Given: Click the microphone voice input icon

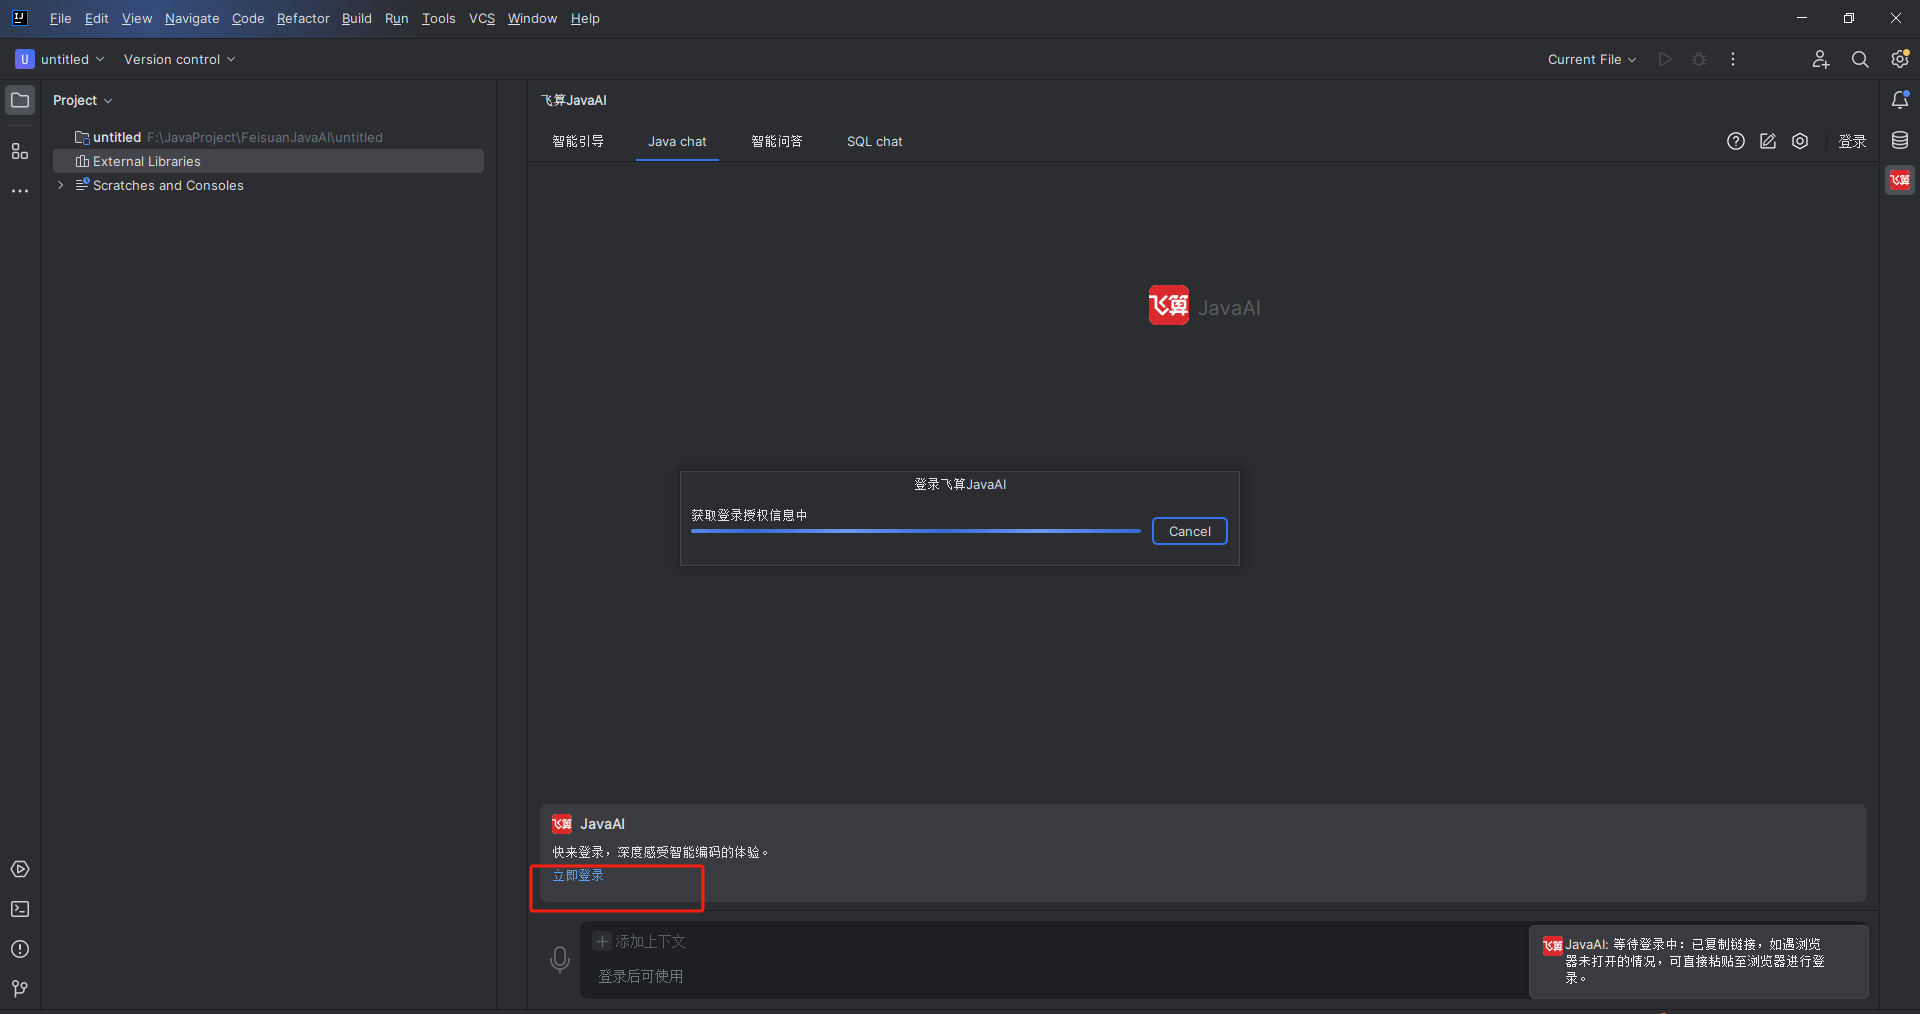Looking at the screenshot, I should tap(560, 960).
